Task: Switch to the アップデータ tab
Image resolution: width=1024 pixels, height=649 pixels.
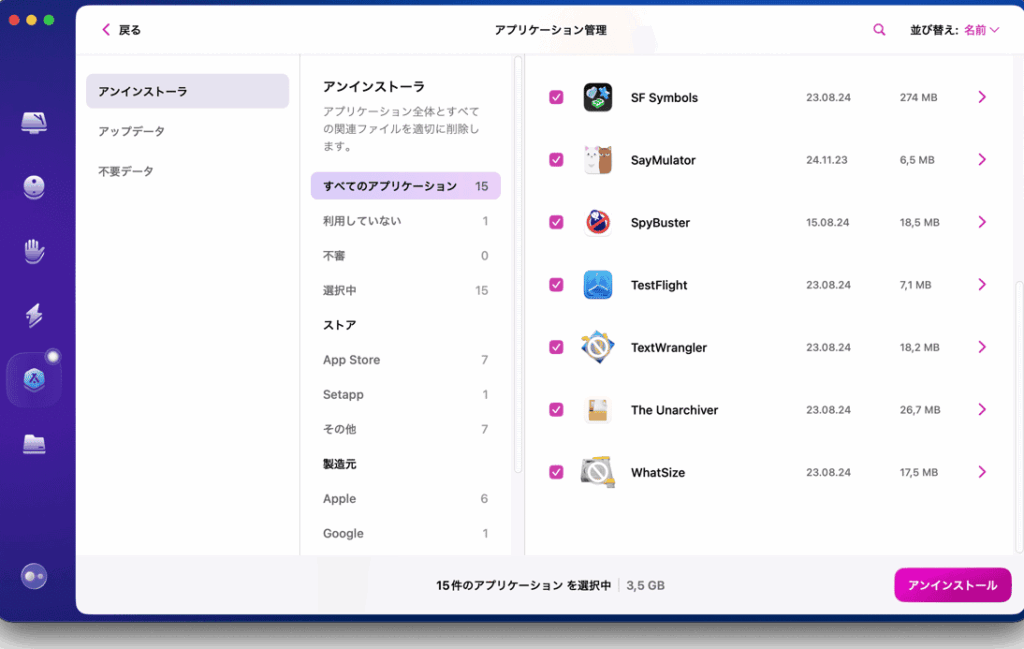Action: pyautogui.click(x=132, y=131)
